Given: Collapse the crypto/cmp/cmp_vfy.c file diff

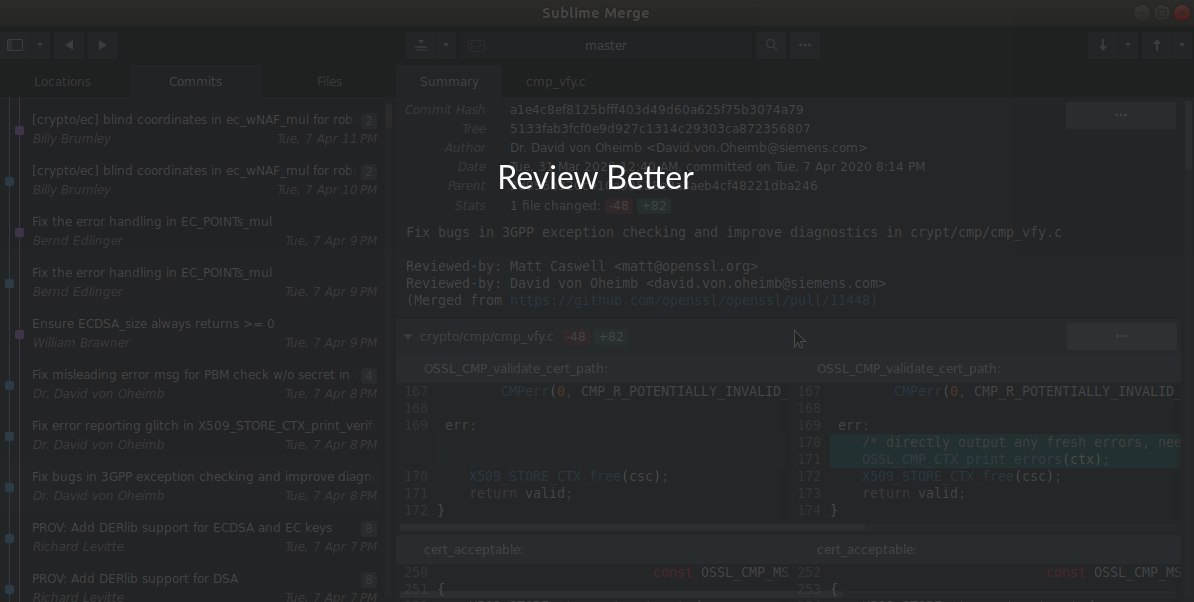Looking at the screenshot, I should click(x=408, y=336).
